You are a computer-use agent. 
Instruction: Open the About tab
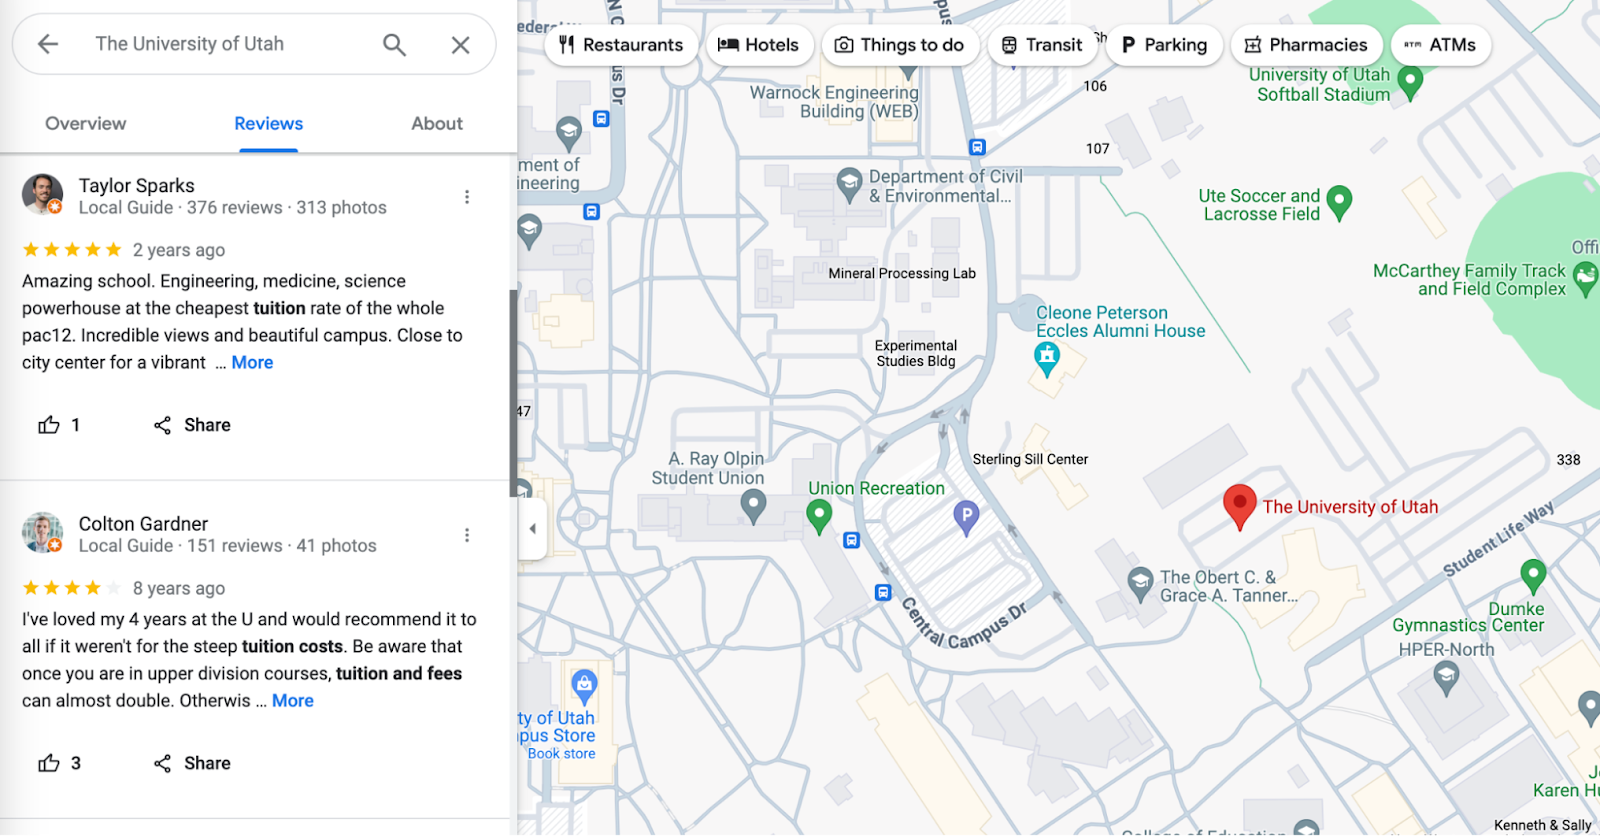(437, 123)
